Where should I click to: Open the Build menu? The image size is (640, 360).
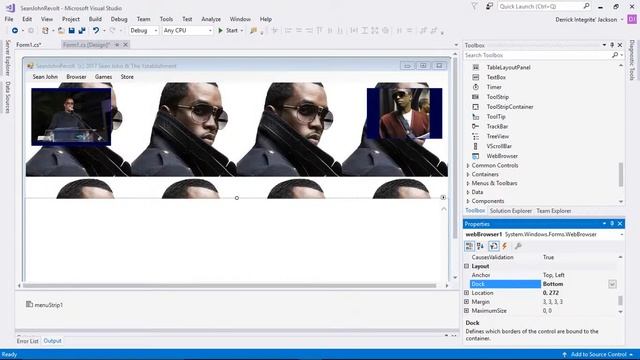point(95,19)
